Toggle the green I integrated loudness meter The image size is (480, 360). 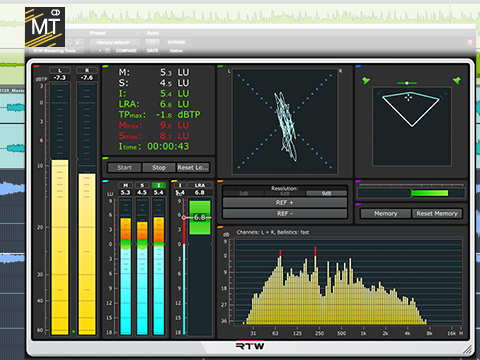point(159,185)
